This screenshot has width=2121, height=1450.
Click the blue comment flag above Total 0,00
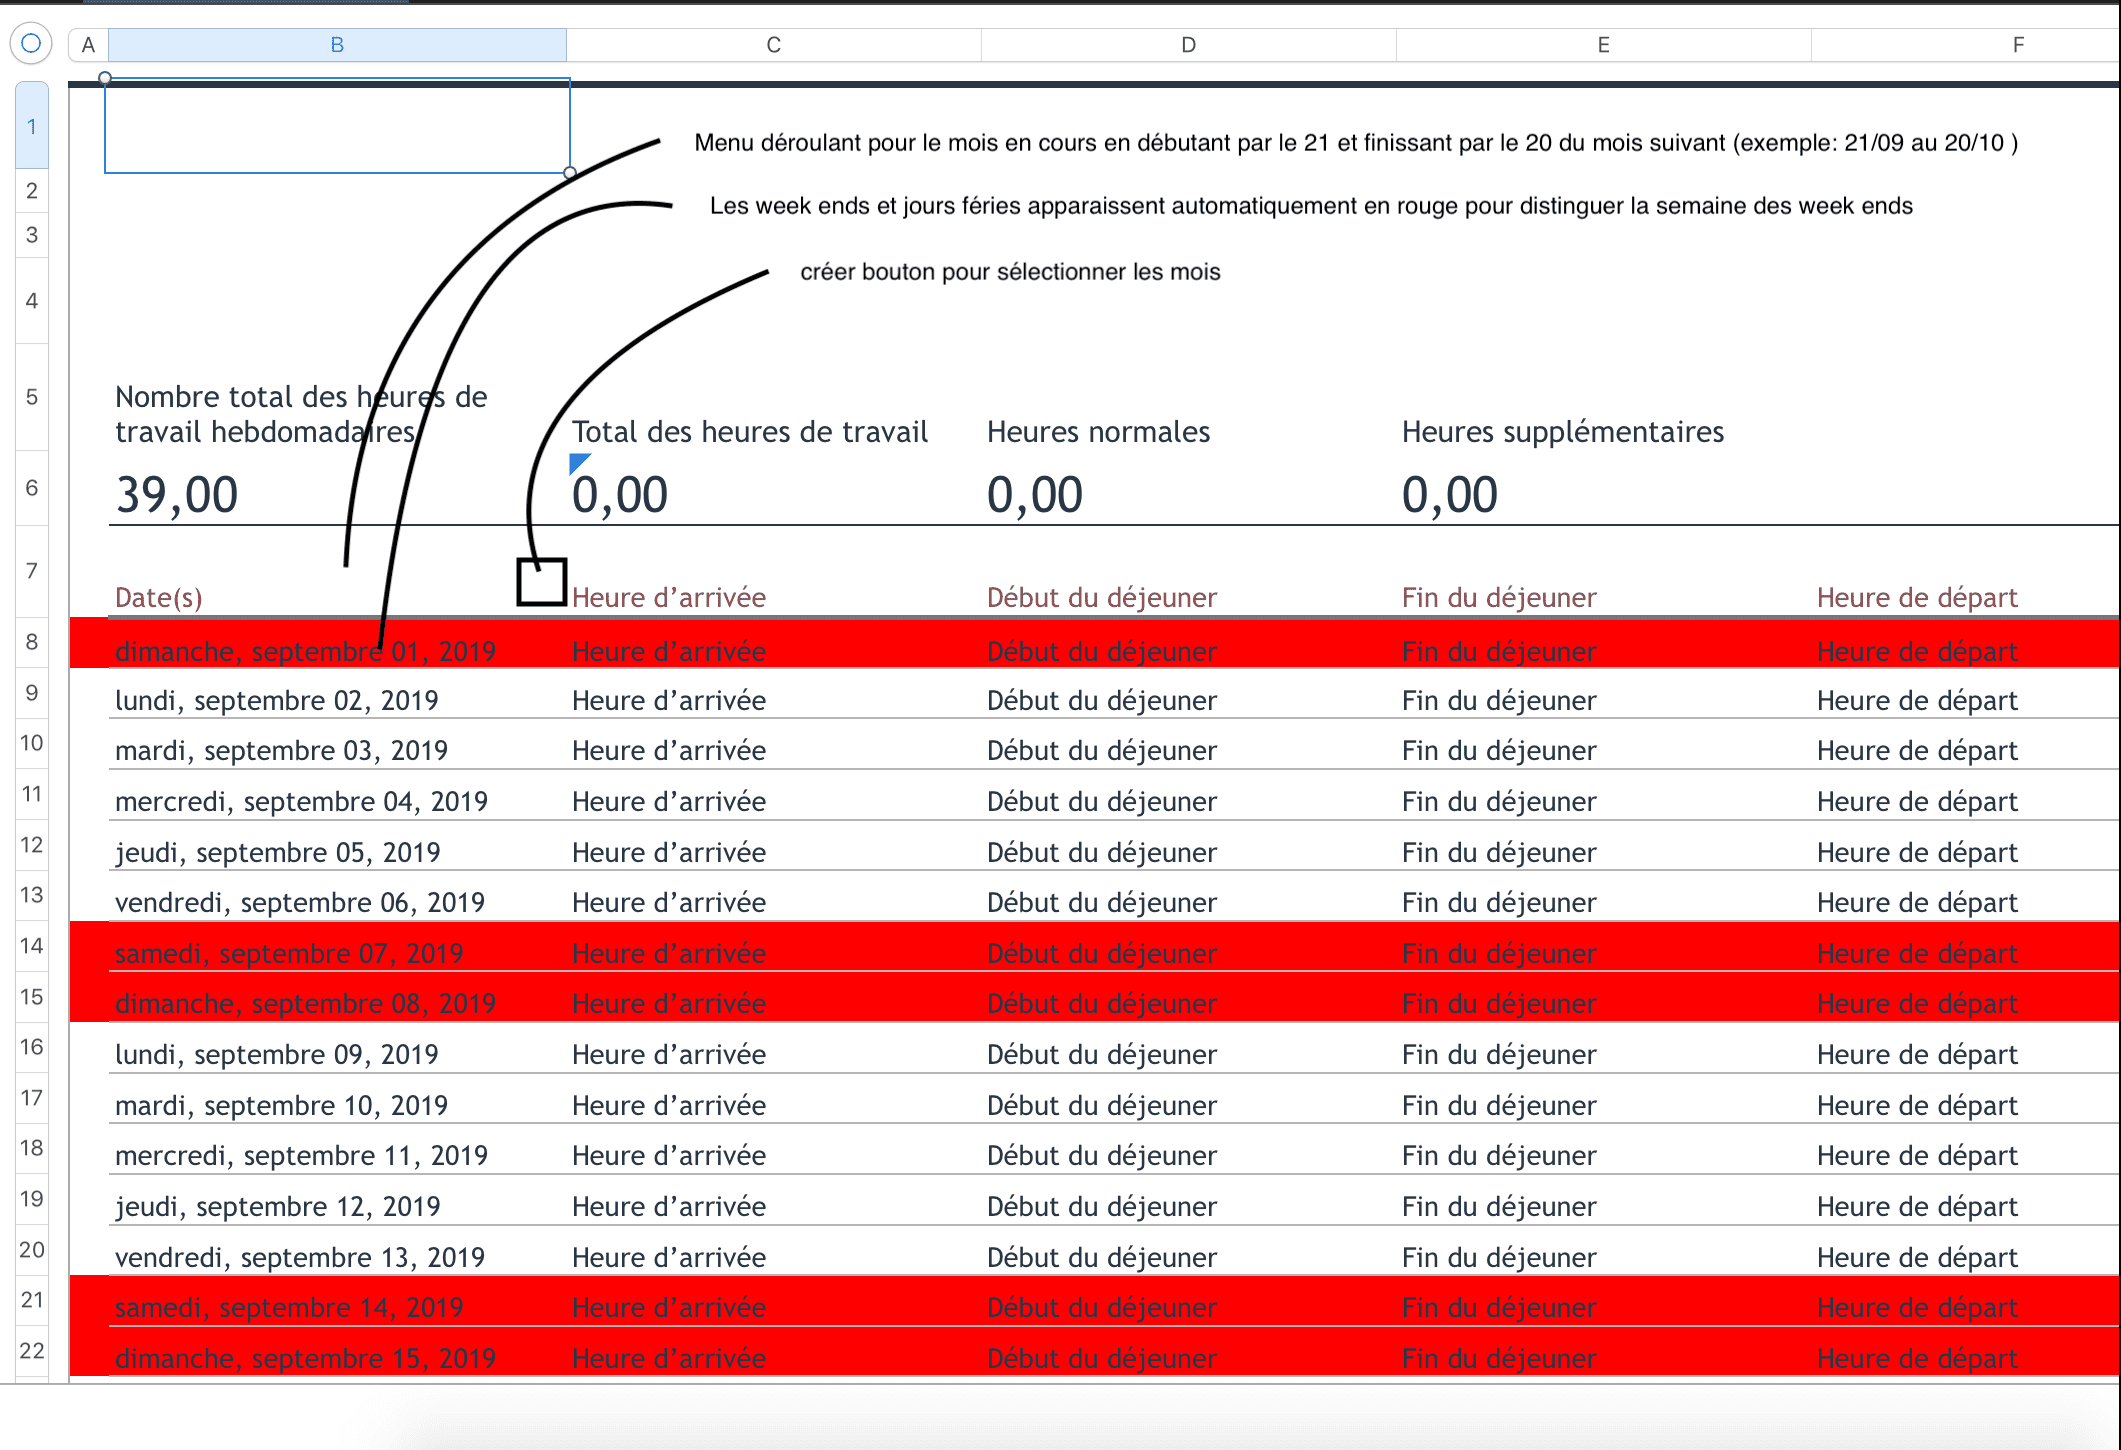(x=577, y=462)
